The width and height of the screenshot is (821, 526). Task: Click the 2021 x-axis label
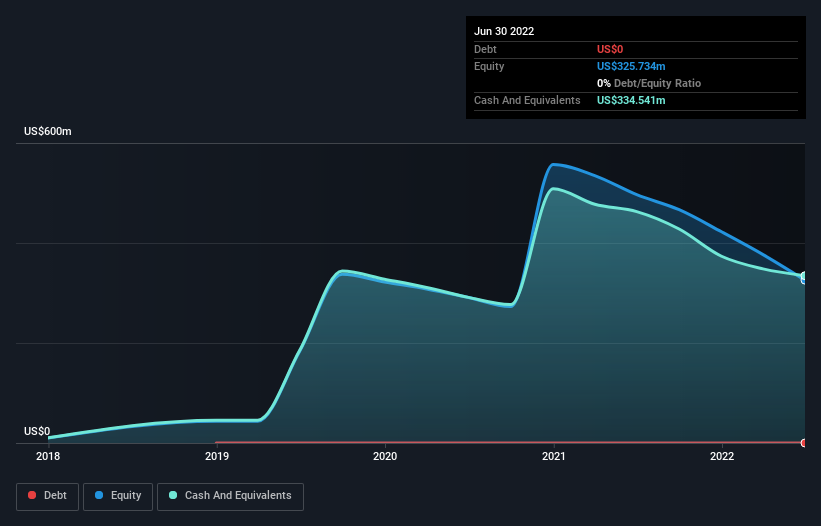(x=553, y=456)
